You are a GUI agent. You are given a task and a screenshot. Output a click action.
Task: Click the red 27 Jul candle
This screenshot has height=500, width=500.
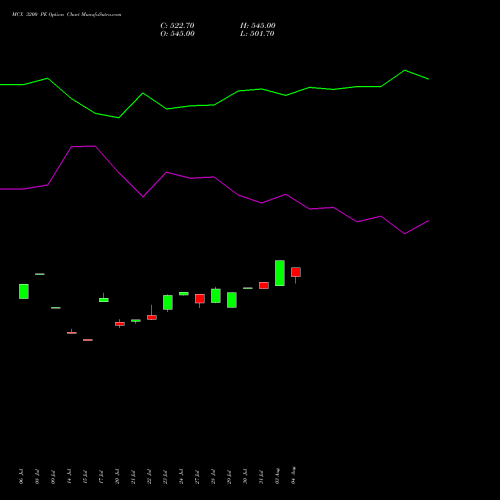tap(200, 298)
